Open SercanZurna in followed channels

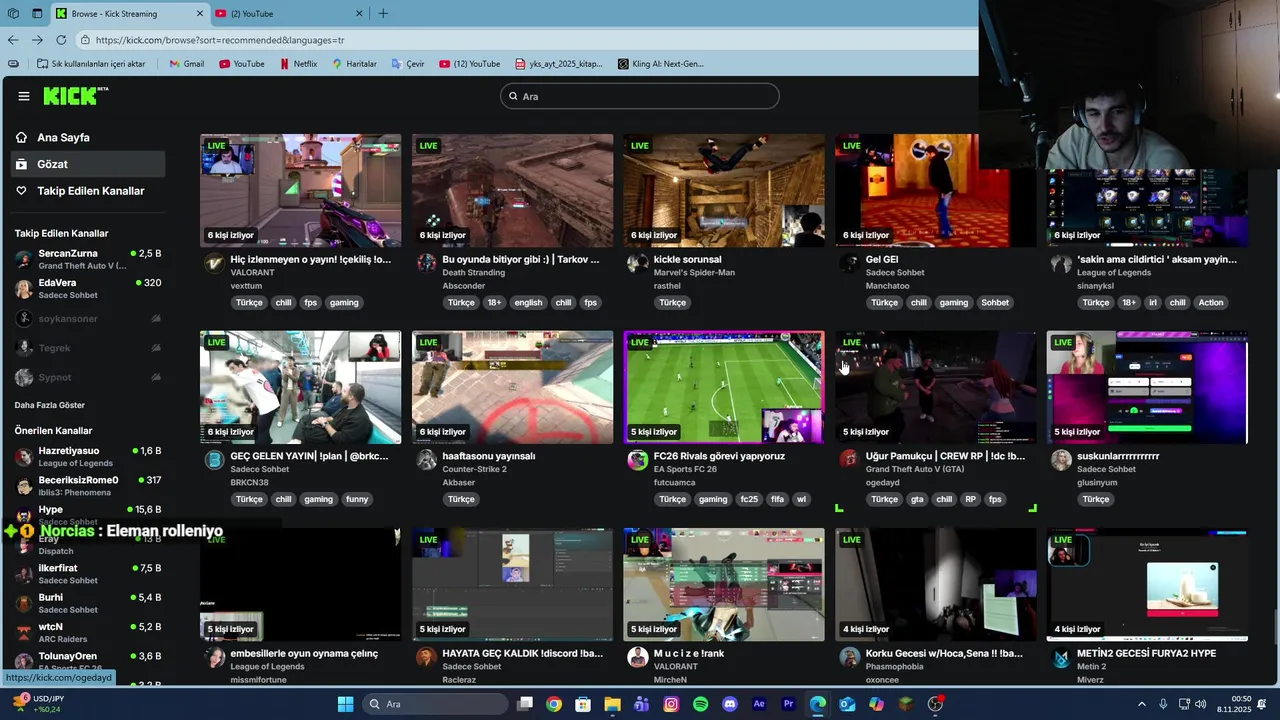coord(88,260)
